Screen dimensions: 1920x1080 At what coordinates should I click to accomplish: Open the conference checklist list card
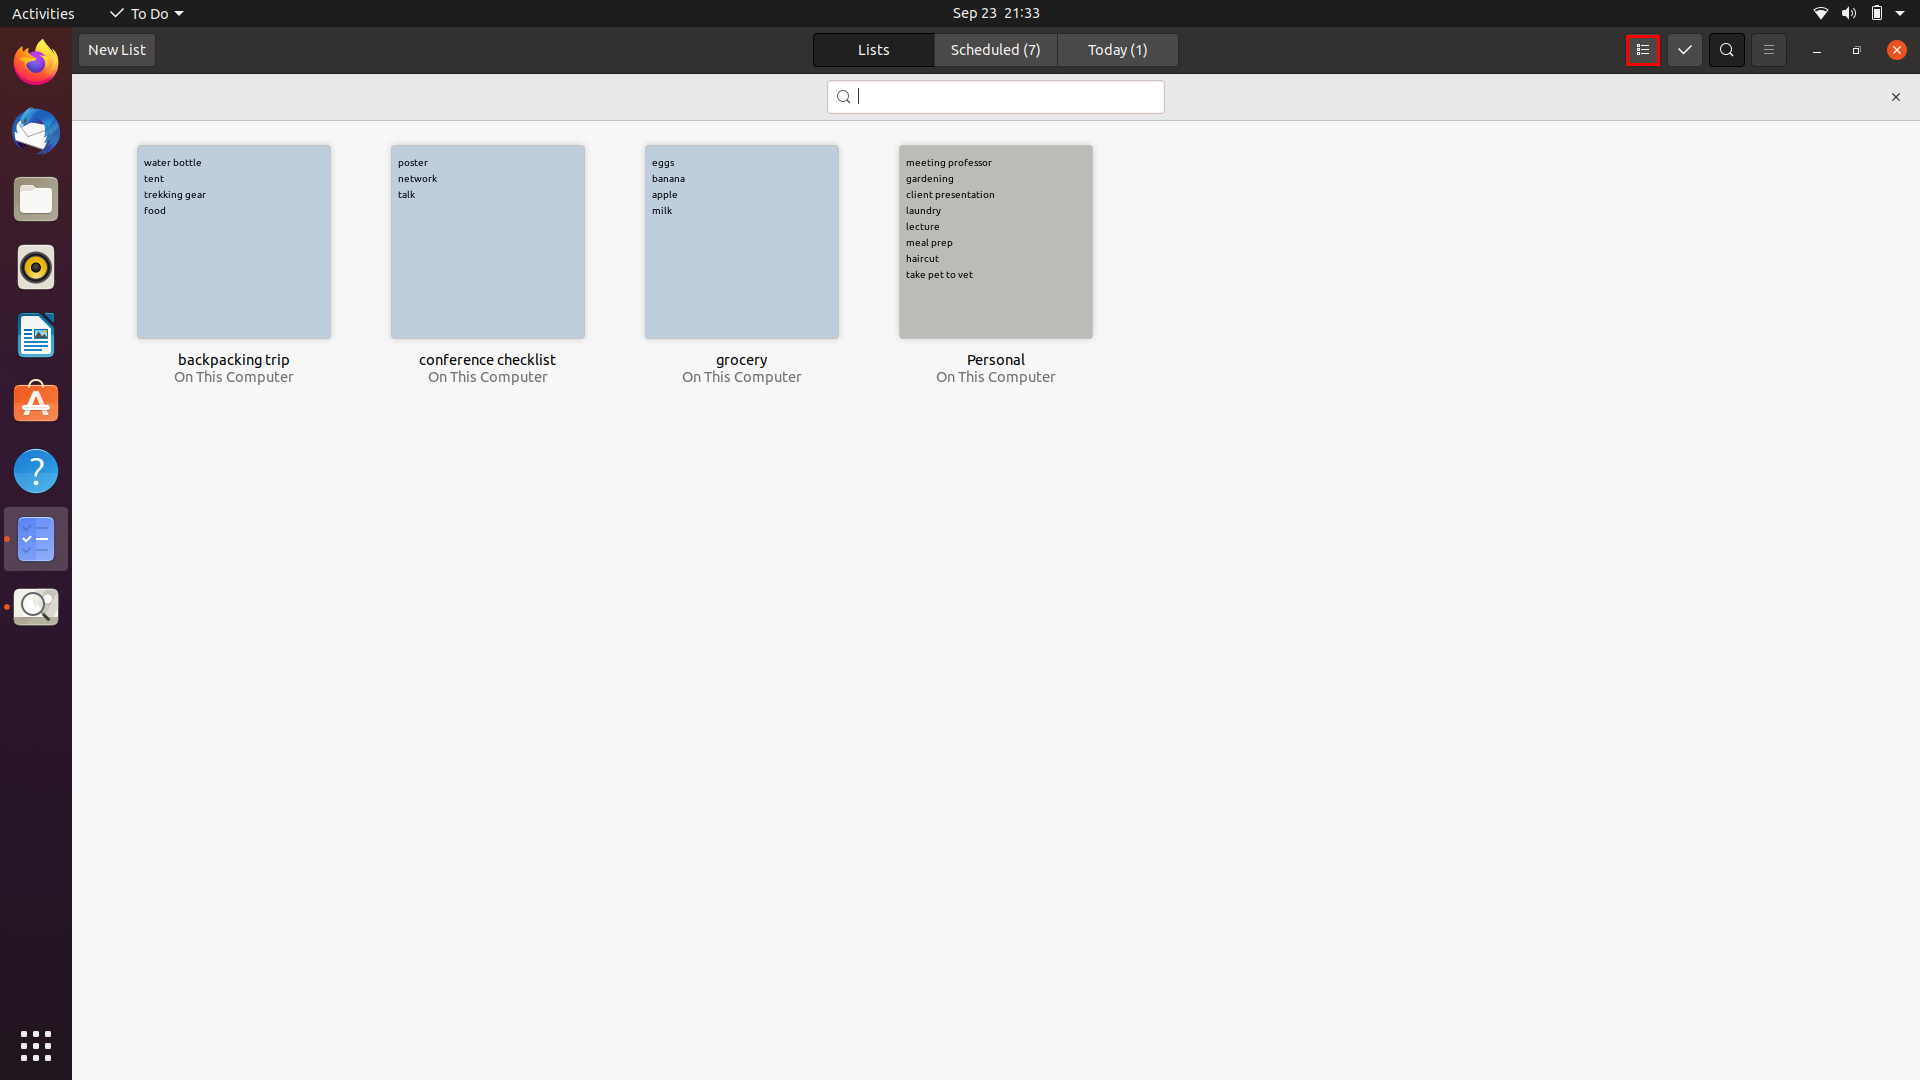(x=488, y=242)
